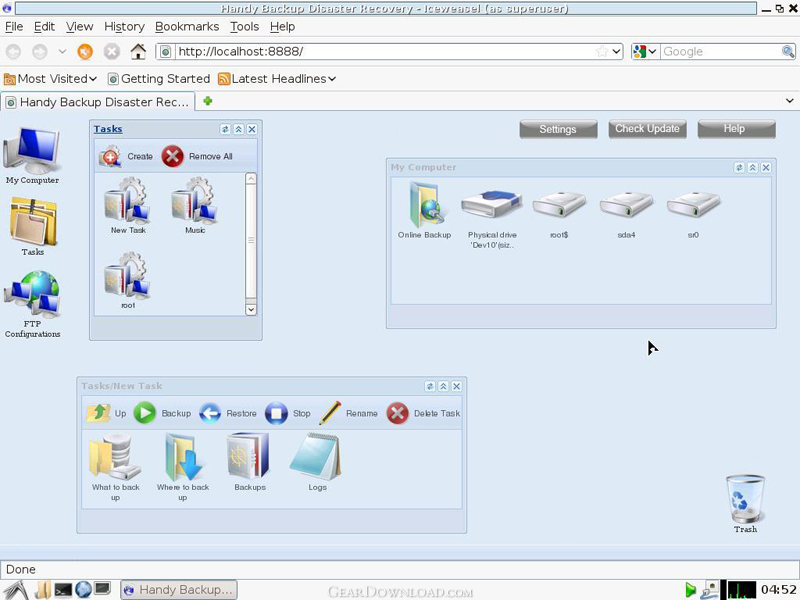
Task: Open the View menu
Action: pos(80,27)
